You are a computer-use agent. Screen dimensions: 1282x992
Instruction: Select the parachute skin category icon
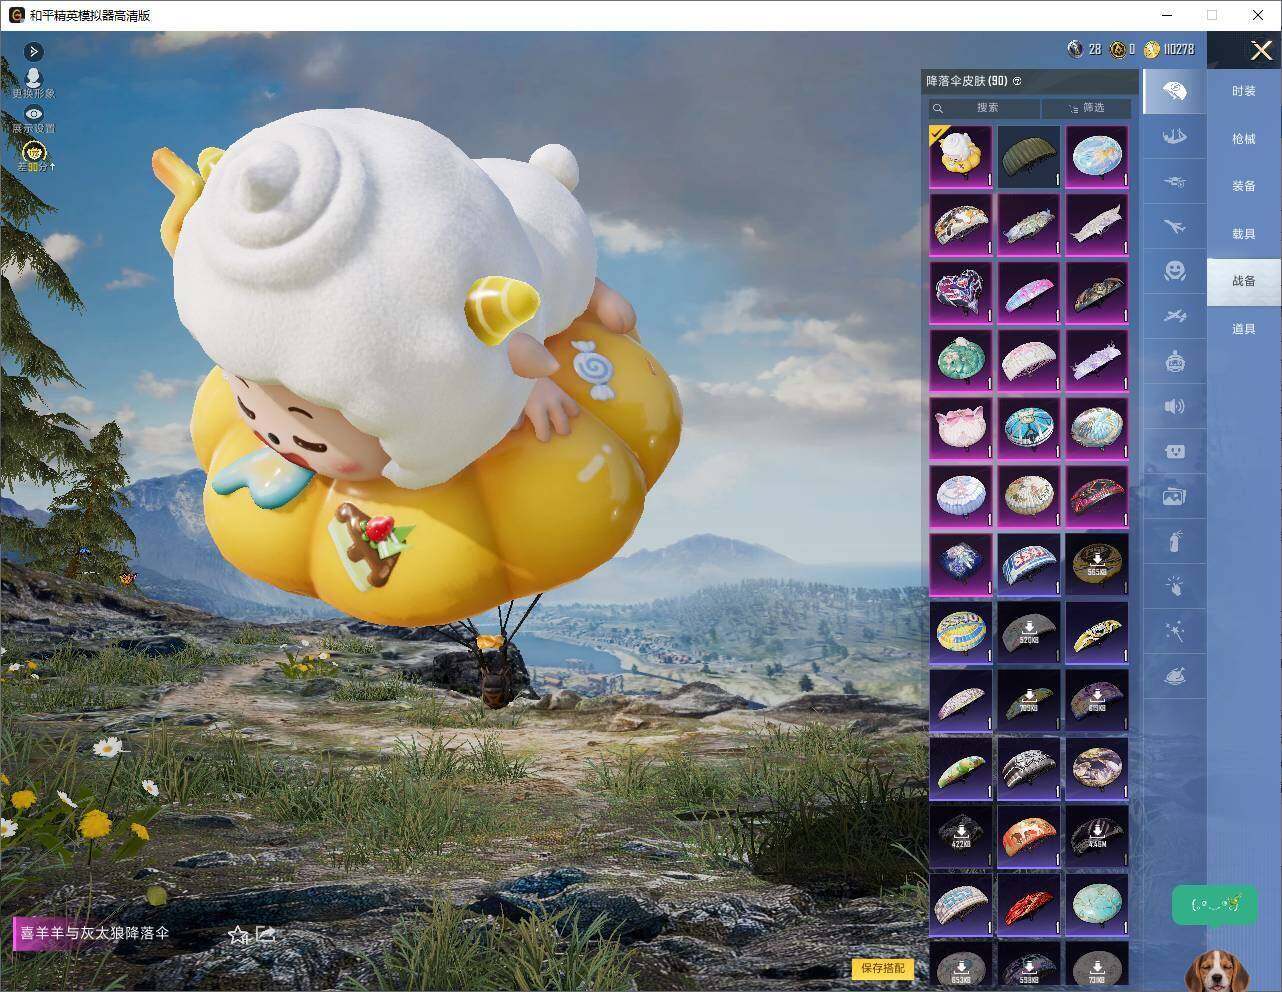click(x=1174, y=91)
